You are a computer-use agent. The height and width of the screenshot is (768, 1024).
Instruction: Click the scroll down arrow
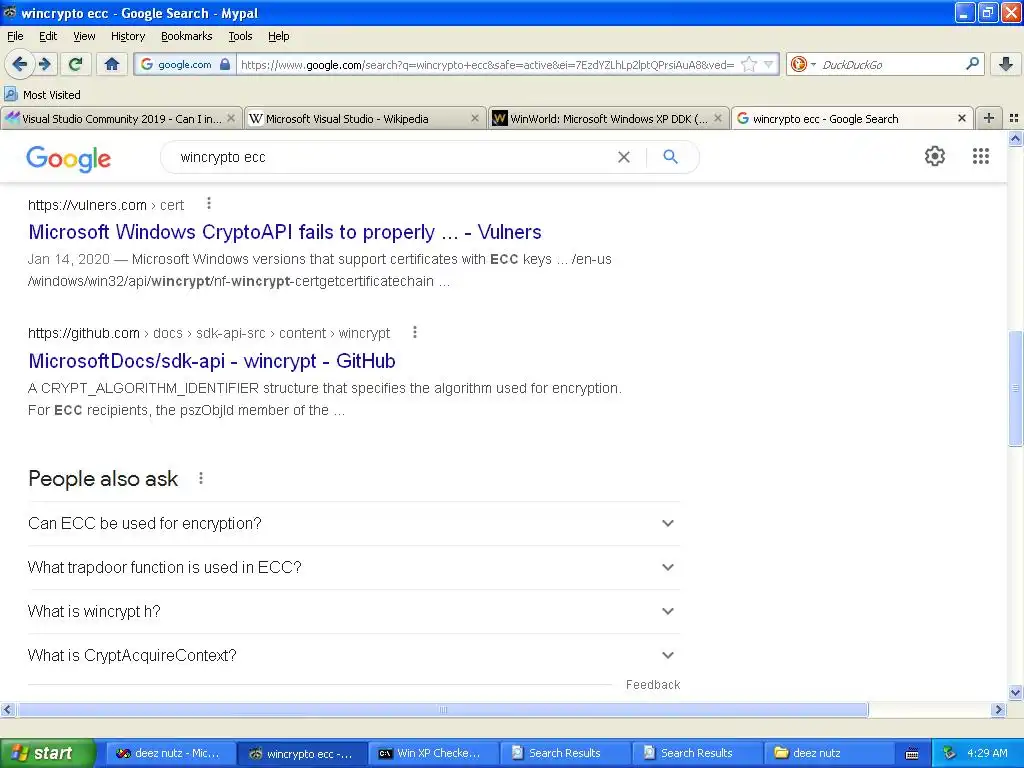pyautogui.click(x=1015, y=692)
